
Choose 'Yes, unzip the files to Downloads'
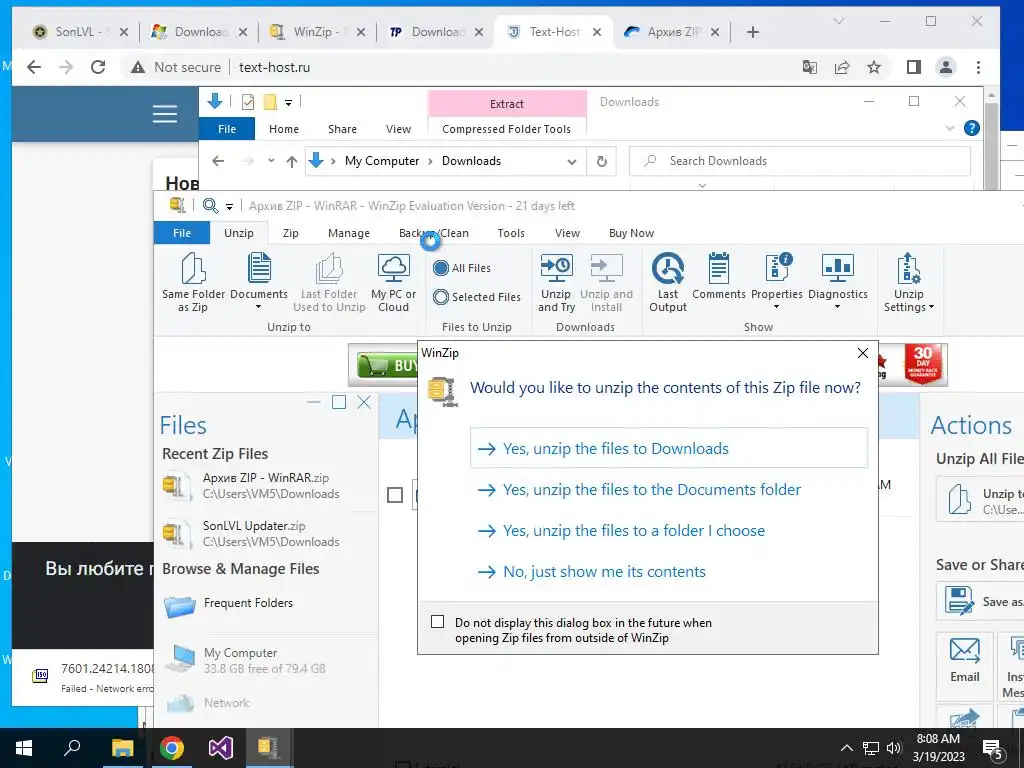point(669,448)
